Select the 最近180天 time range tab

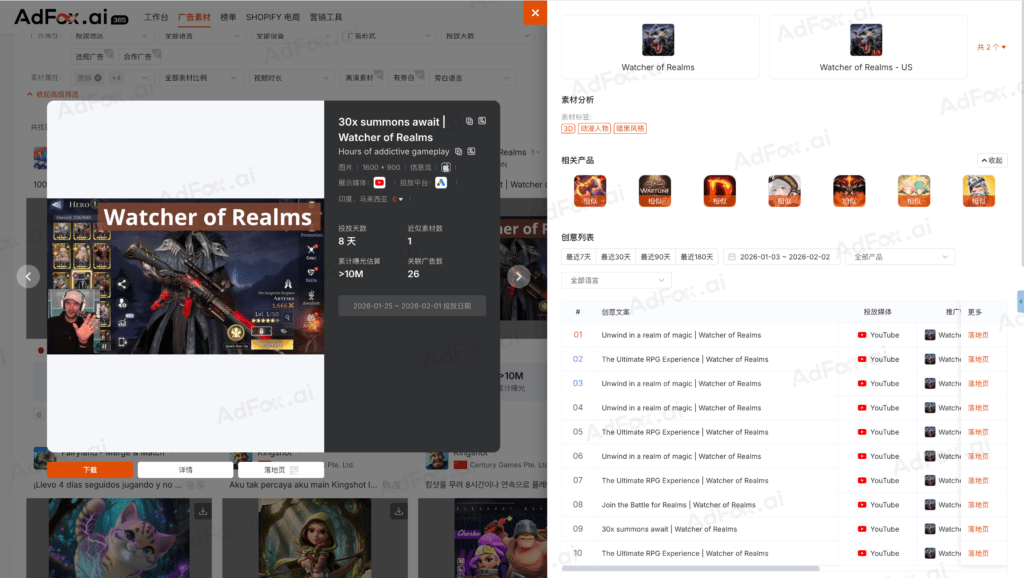click(x=697, y=257)
